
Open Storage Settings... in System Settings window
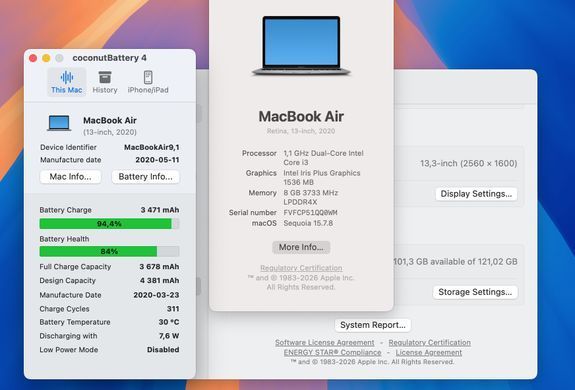tap(475, 292)
